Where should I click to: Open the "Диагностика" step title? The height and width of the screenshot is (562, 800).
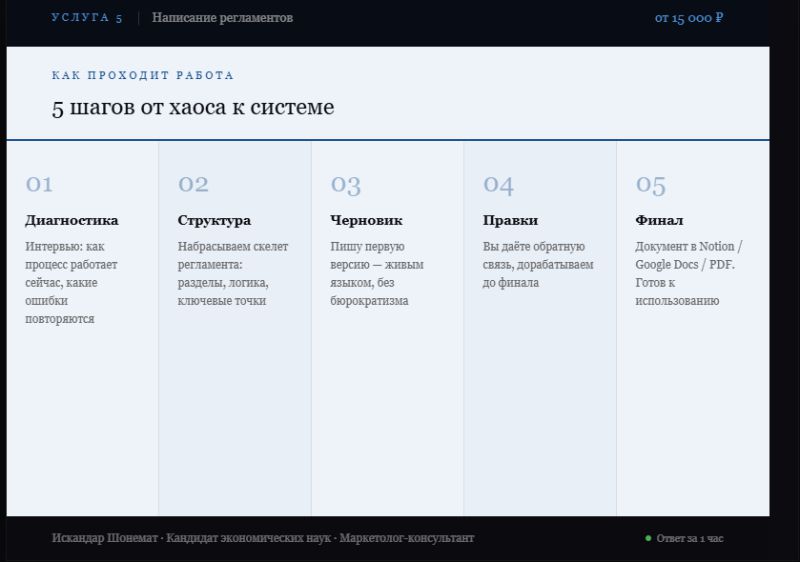point(71,220)
